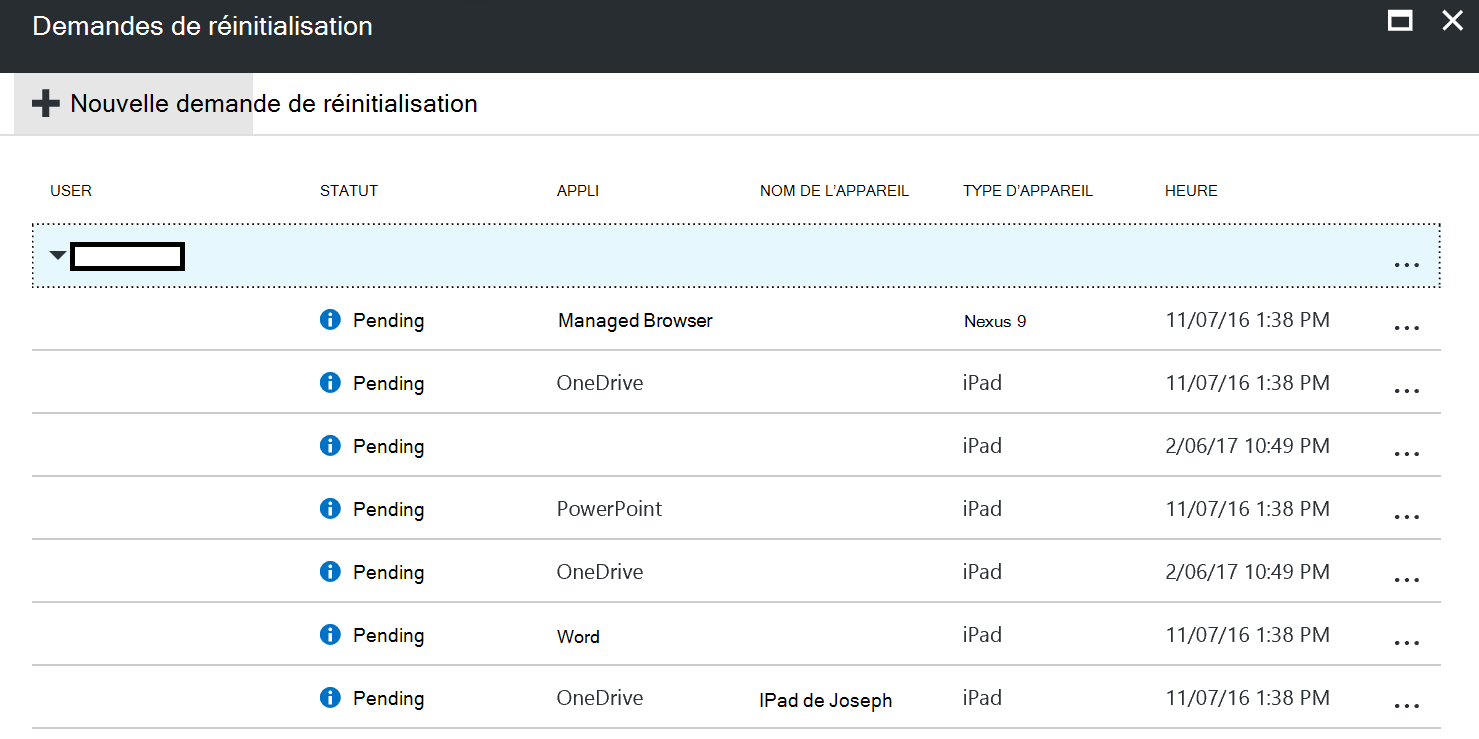
Task: Click OneDrive in the IPad de Joseph row
Action: (x=600, y=698)
